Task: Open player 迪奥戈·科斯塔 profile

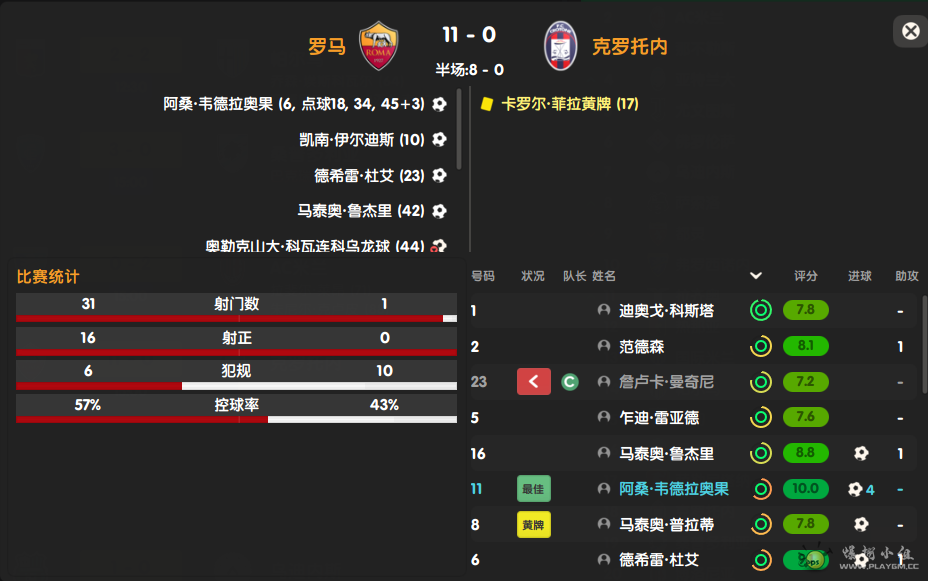Action: pyautogui.click(x=666, y=310)
